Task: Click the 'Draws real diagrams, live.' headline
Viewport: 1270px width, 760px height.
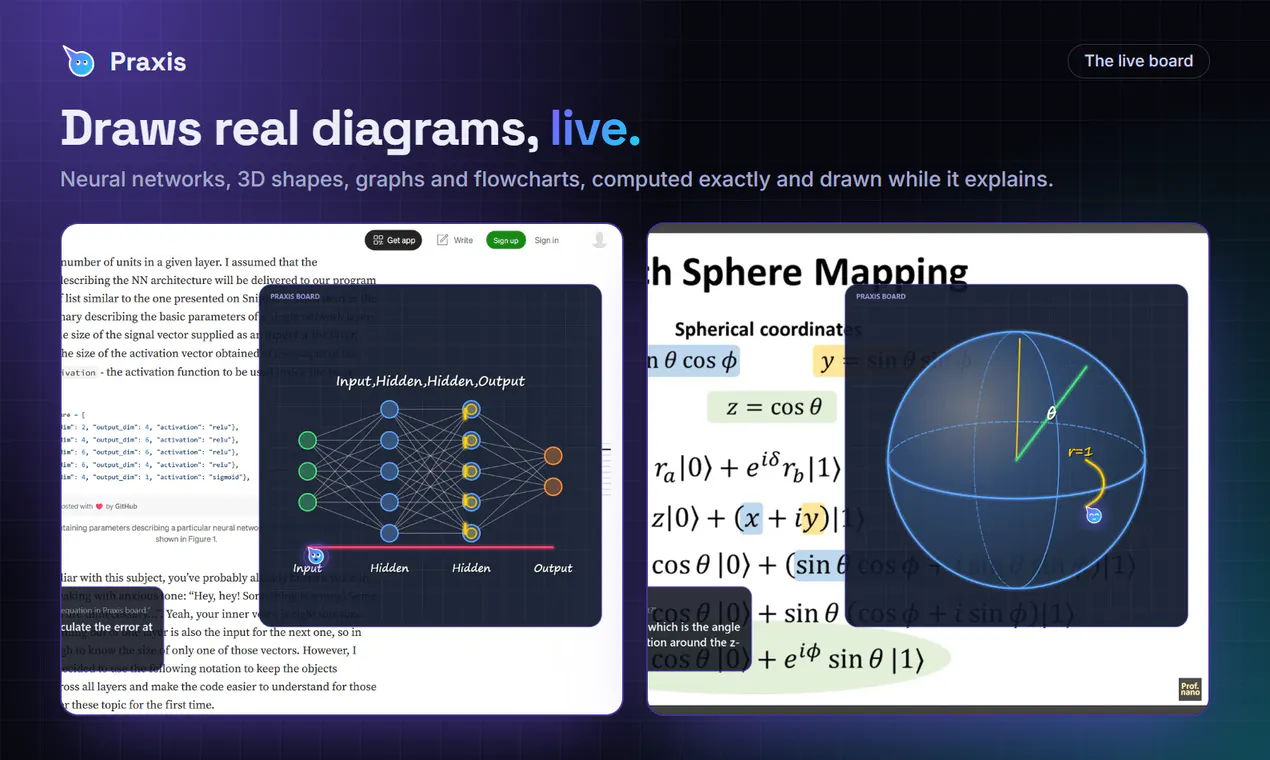Action: [350, 128]
